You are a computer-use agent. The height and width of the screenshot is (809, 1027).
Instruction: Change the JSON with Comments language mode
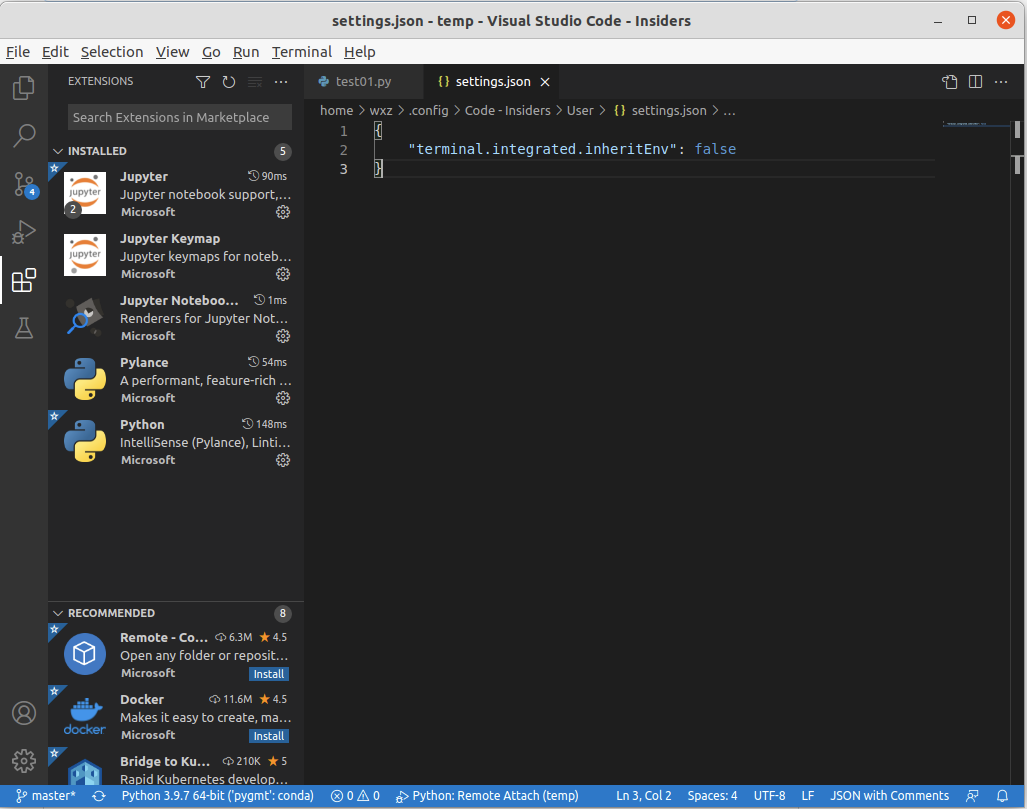click(x=889, y=795)
